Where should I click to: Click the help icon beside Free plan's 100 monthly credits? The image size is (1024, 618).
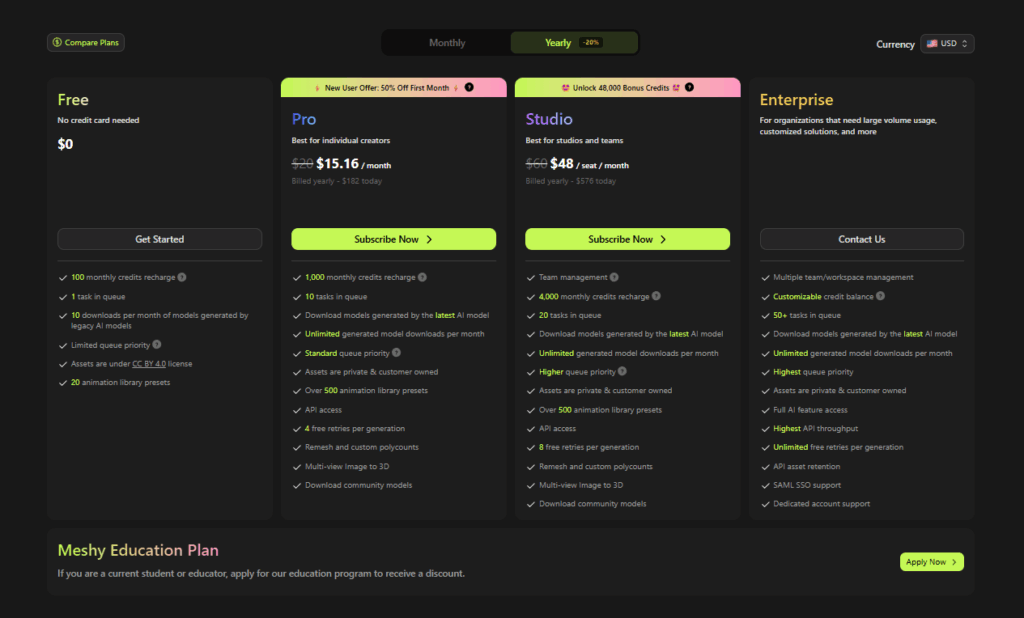pos(182,277)
